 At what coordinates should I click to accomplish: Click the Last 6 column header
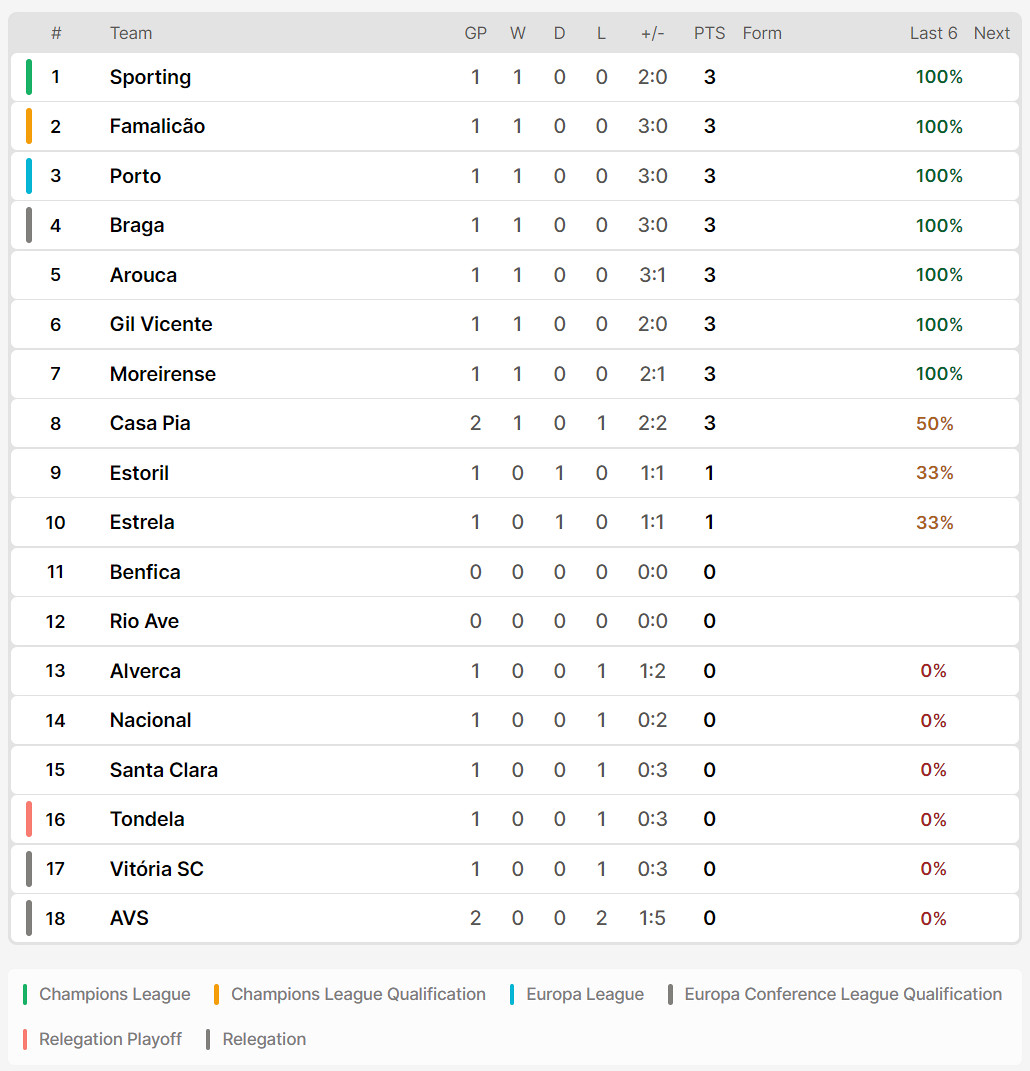[933, 33]
